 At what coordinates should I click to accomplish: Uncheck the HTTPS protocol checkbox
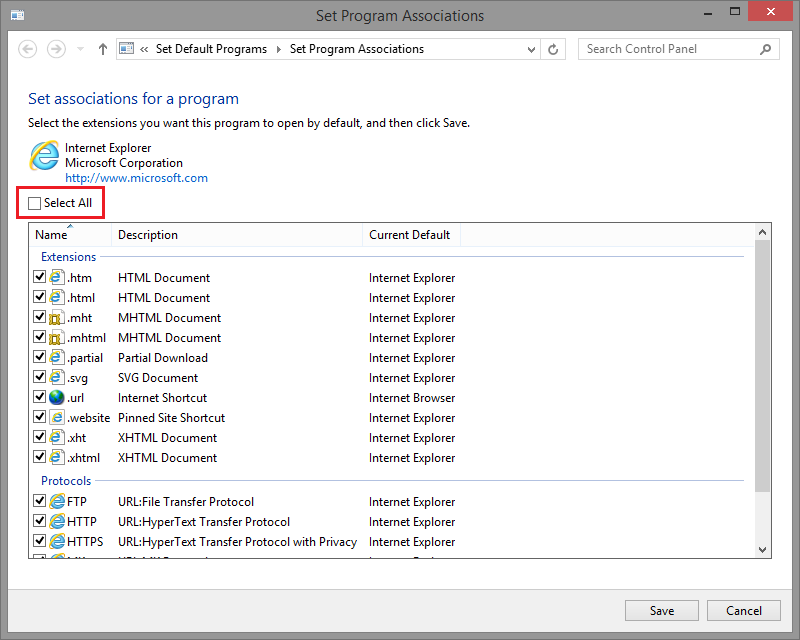coord(39,540)
